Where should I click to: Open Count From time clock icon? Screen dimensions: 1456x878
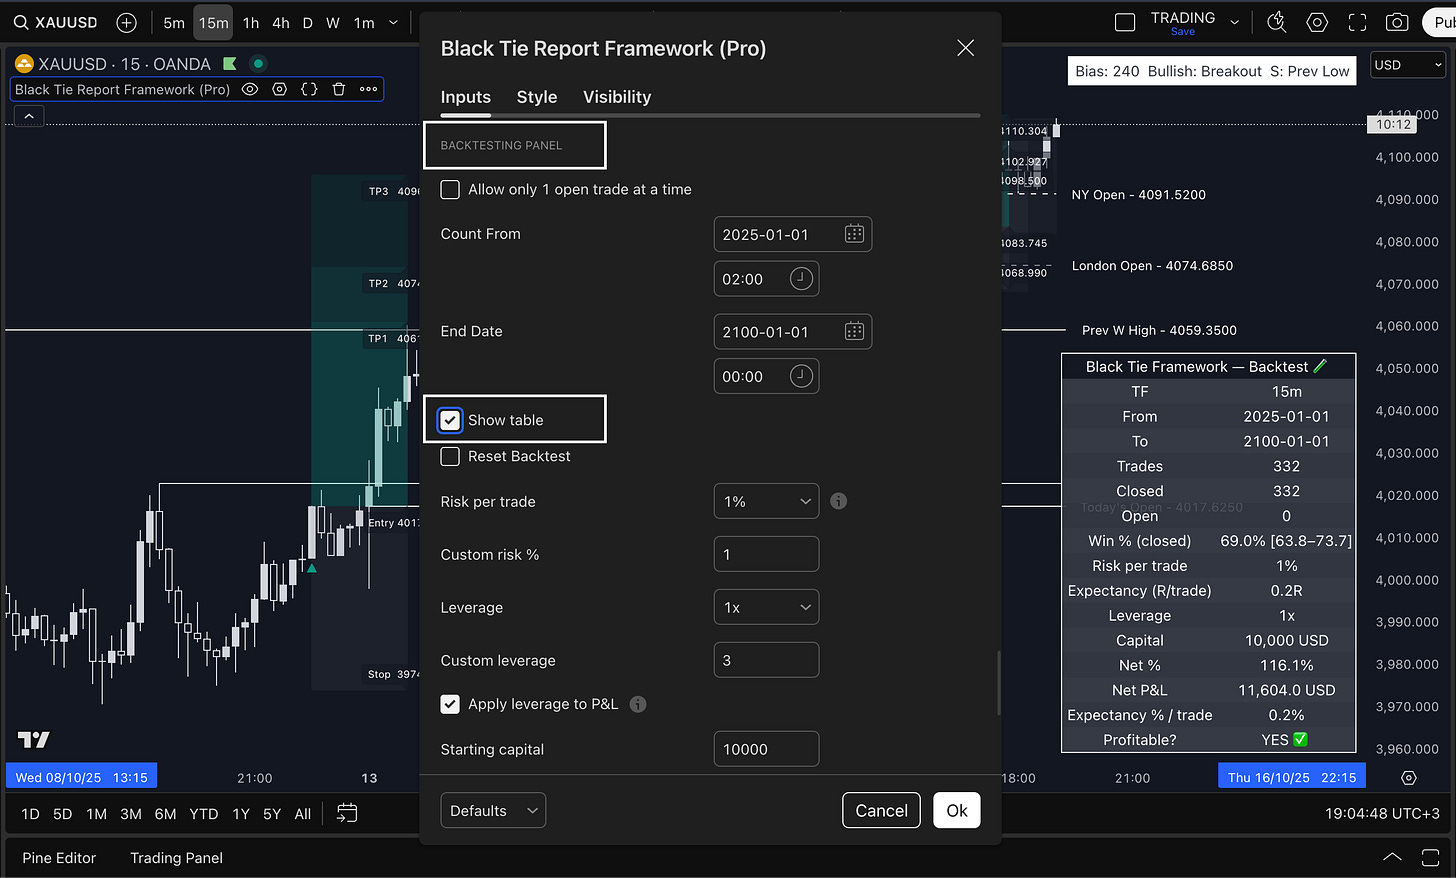[x=801, y=279]
